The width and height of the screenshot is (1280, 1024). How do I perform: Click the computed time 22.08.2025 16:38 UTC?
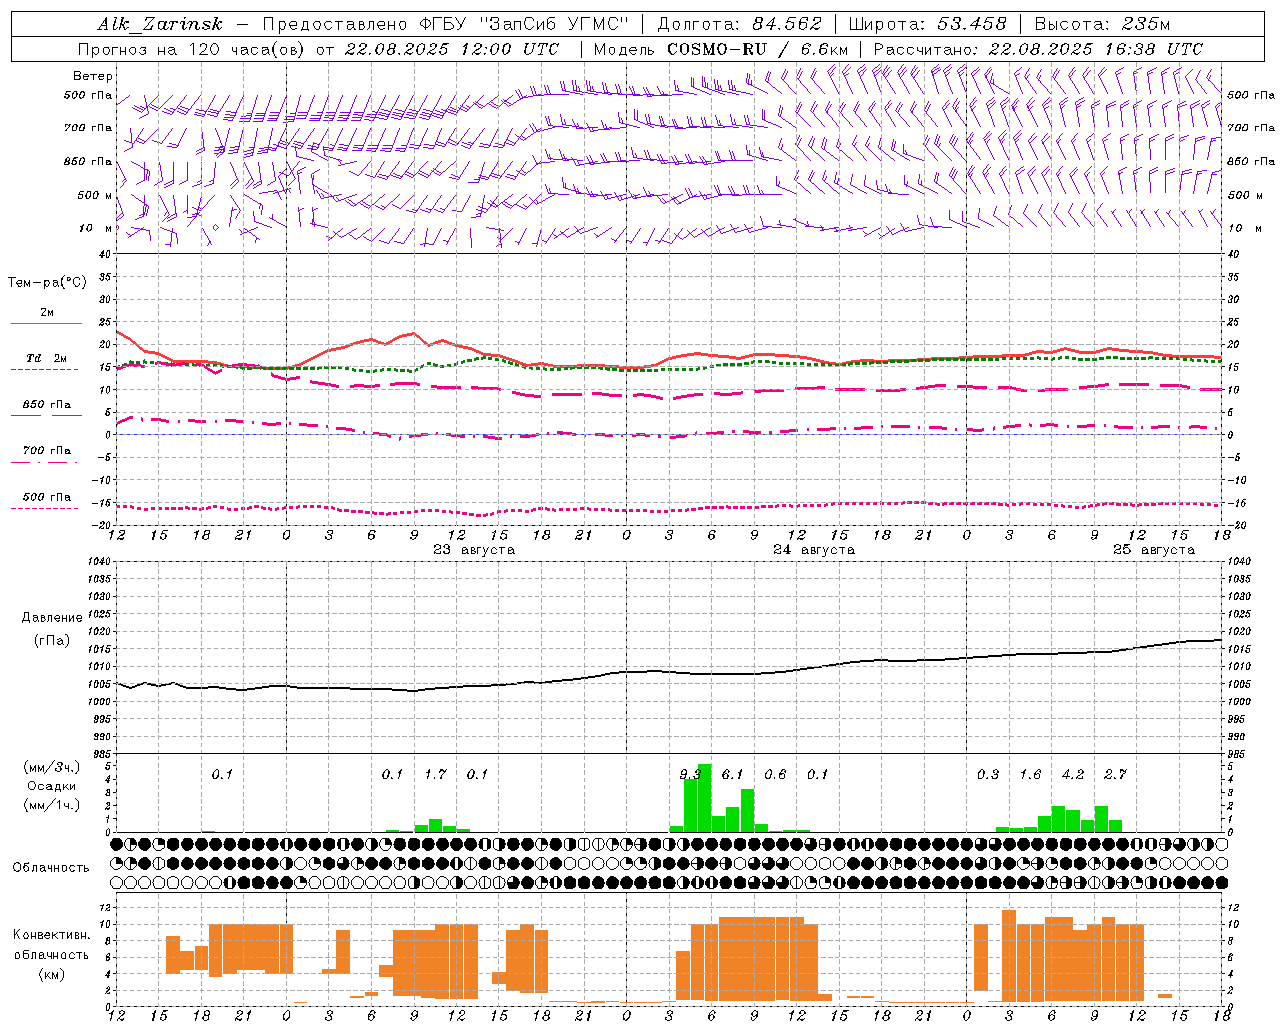click(x=1096, y=49)
